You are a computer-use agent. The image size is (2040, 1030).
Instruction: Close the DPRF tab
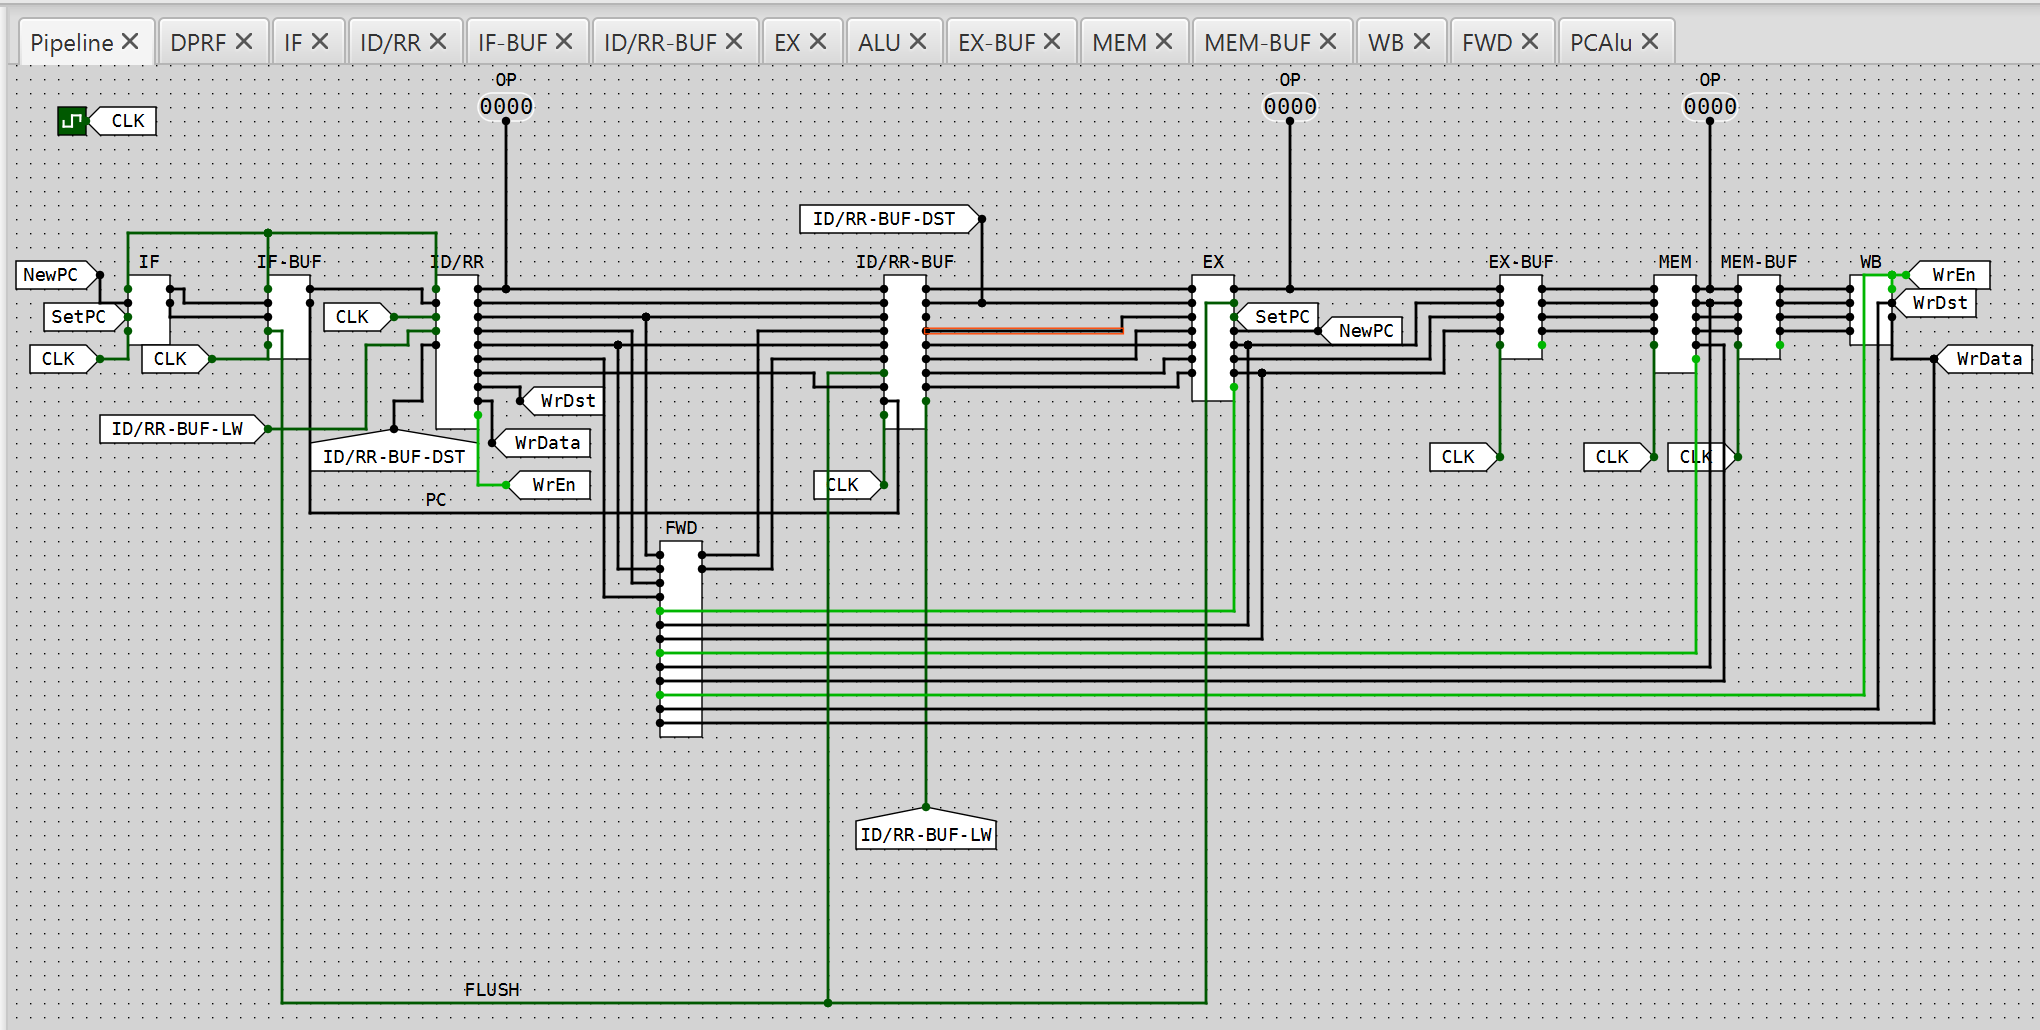[x=244, y=41]
